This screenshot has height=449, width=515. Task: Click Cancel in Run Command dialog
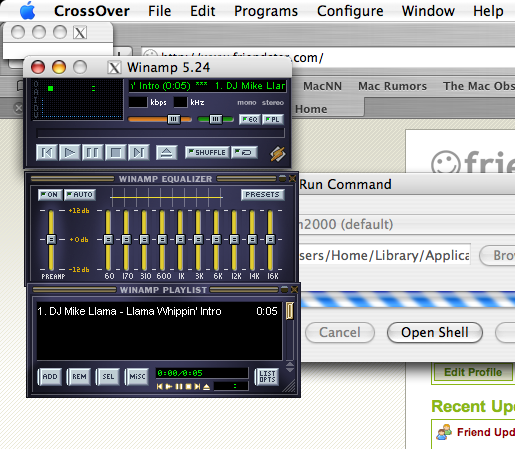click(340, 332)
